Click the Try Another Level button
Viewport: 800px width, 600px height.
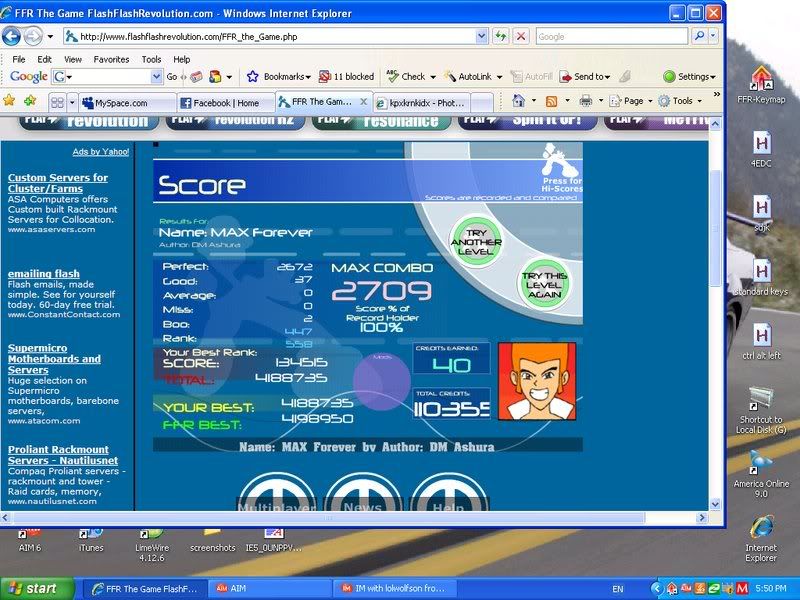(476, 241)
